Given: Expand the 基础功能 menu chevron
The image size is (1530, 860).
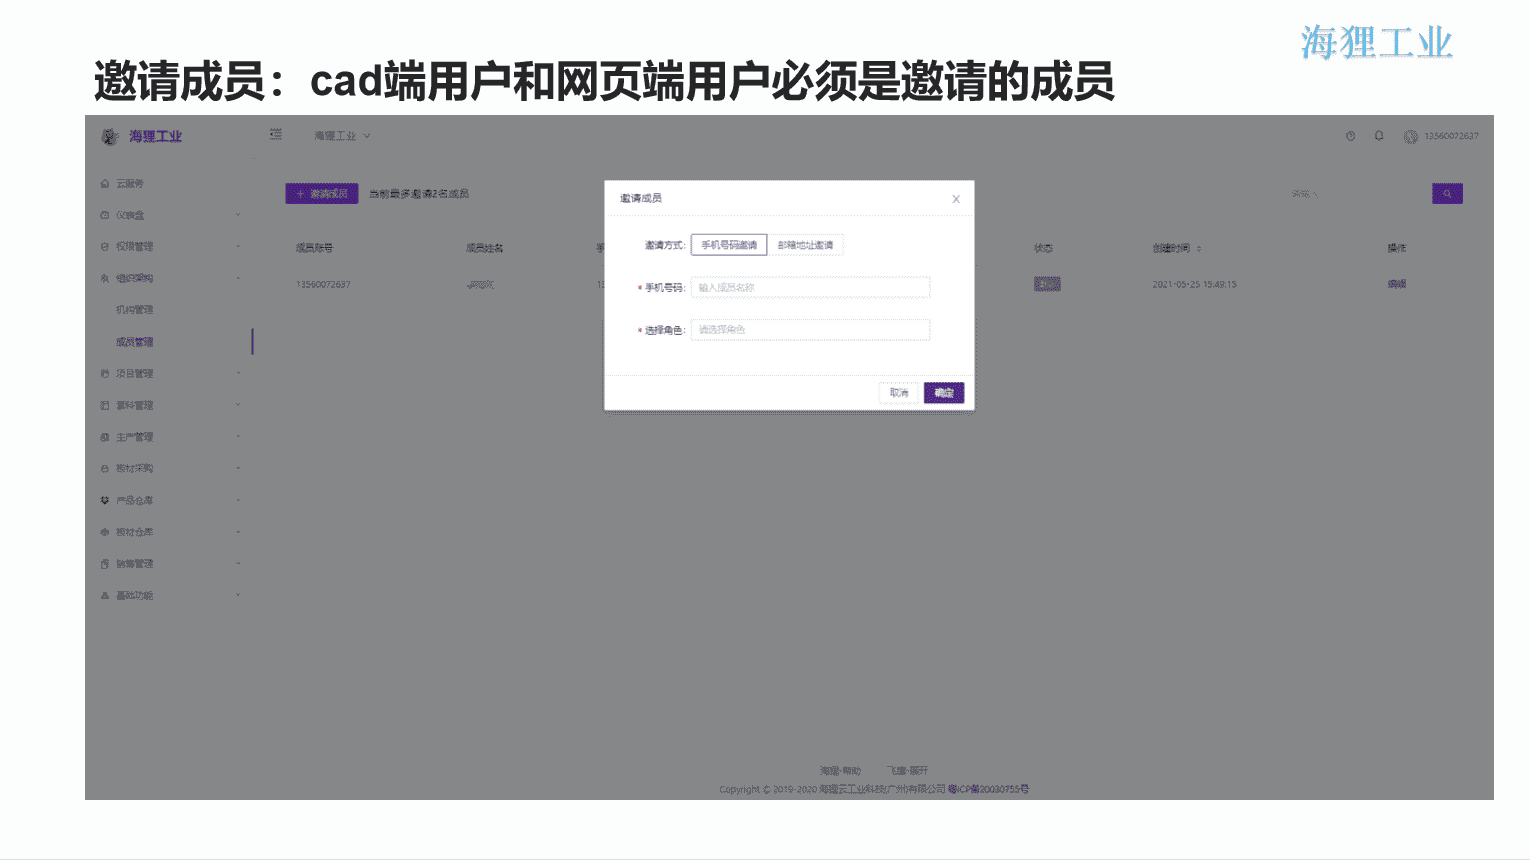Looking at the screenshot, I should pyautogui.click(x=238, y=596).
